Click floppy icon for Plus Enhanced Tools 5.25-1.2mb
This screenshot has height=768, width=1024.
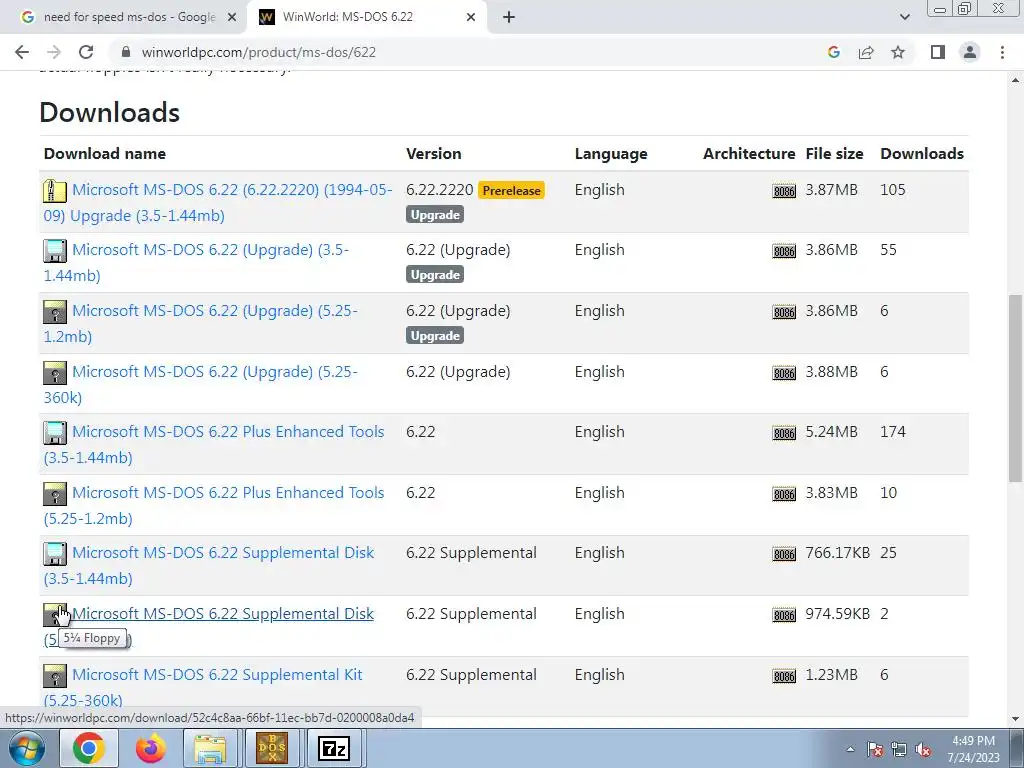click(55, 494)
